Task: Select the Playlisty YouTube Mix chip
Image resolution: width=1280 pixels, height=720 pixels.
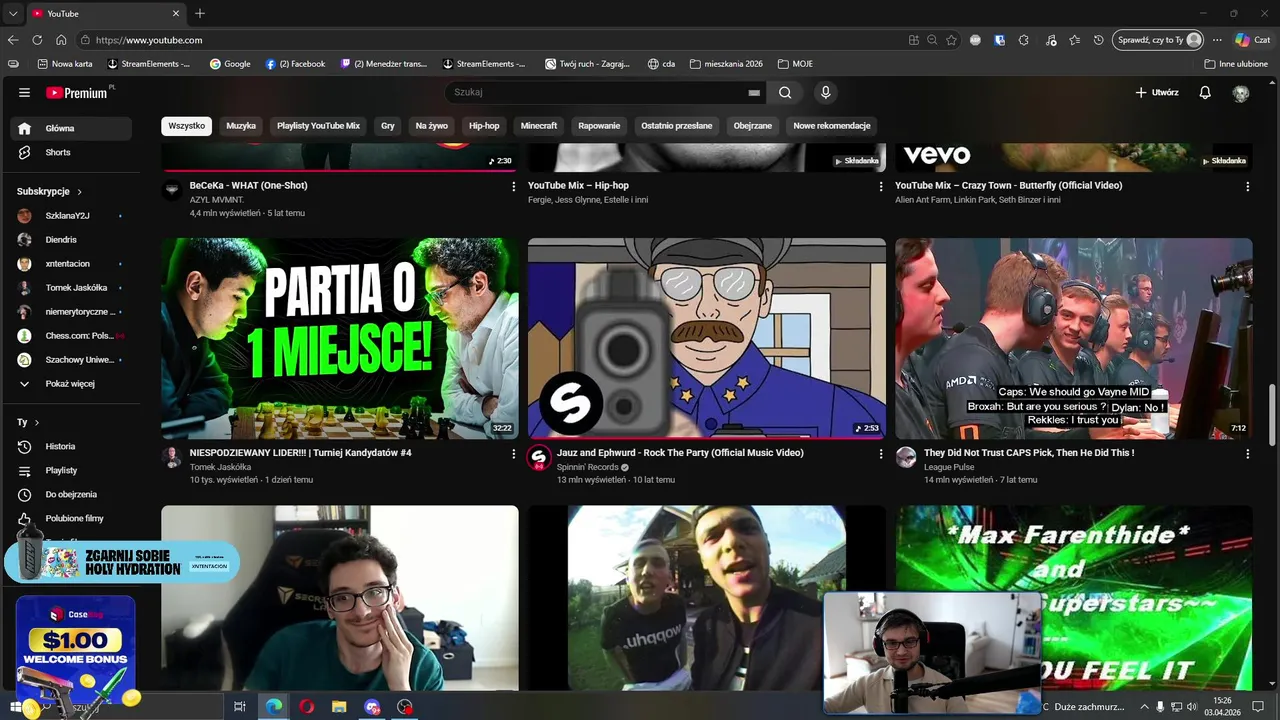Action: (x=318, y=126)
